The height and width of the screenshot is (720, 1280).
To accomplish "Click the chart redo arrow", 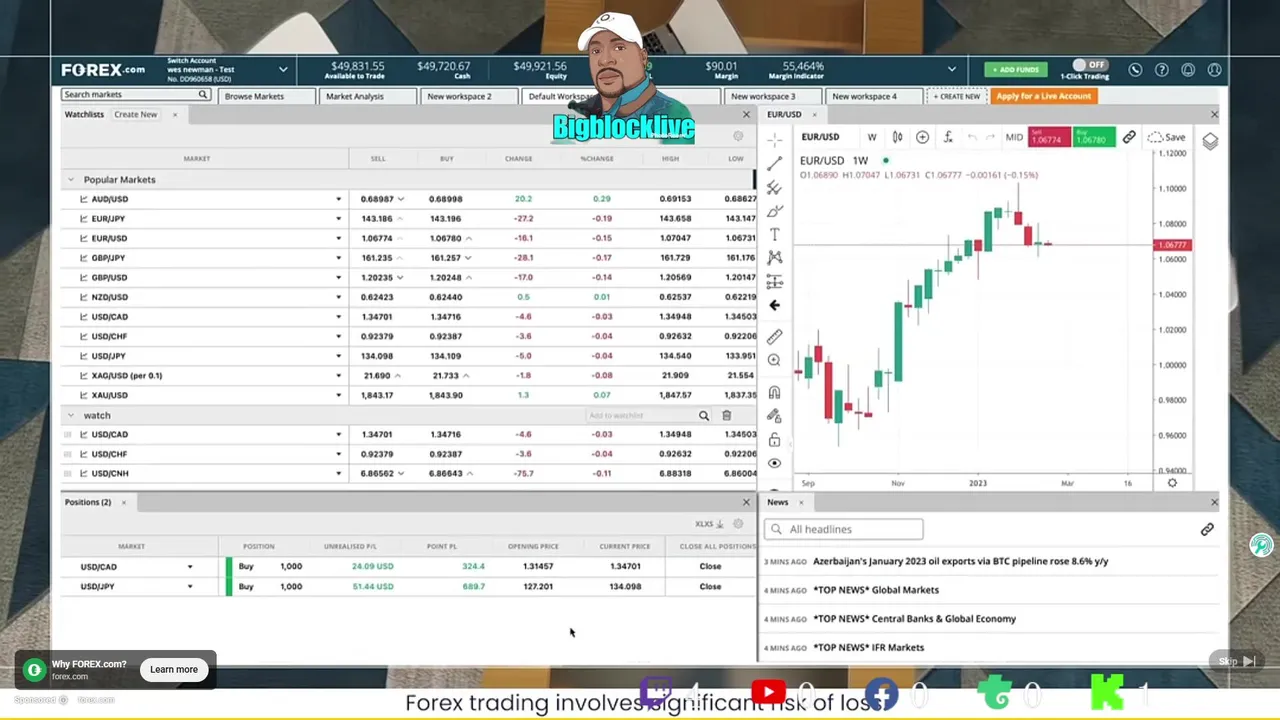I will pyautogui.click(x=991, y=137).
